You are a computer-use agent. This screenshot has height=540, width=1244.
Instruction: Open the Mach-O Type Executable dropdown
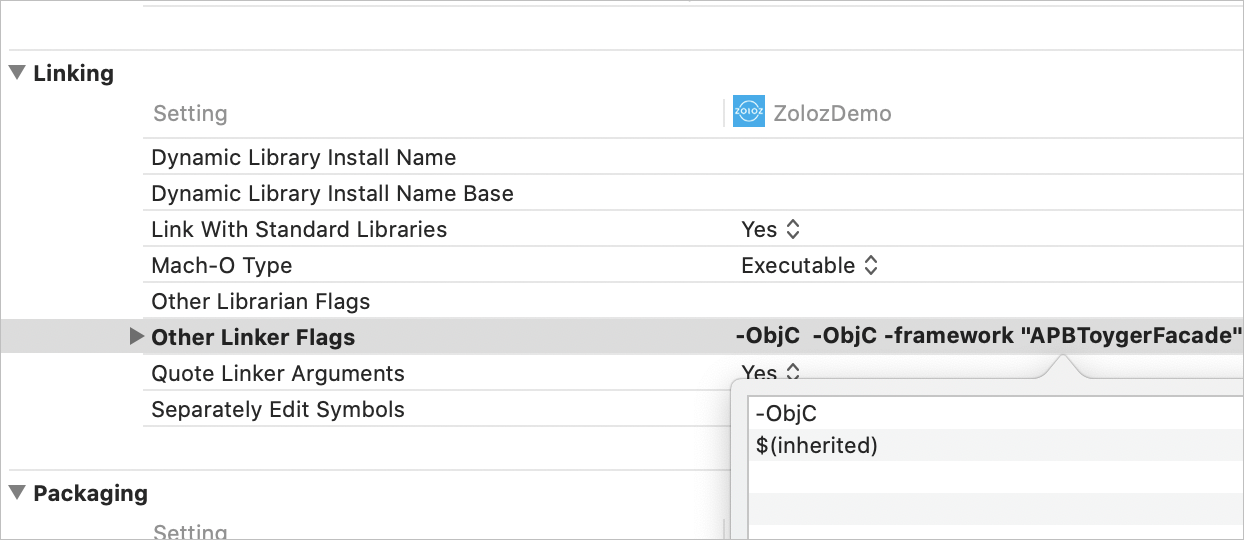pos(810,265)
